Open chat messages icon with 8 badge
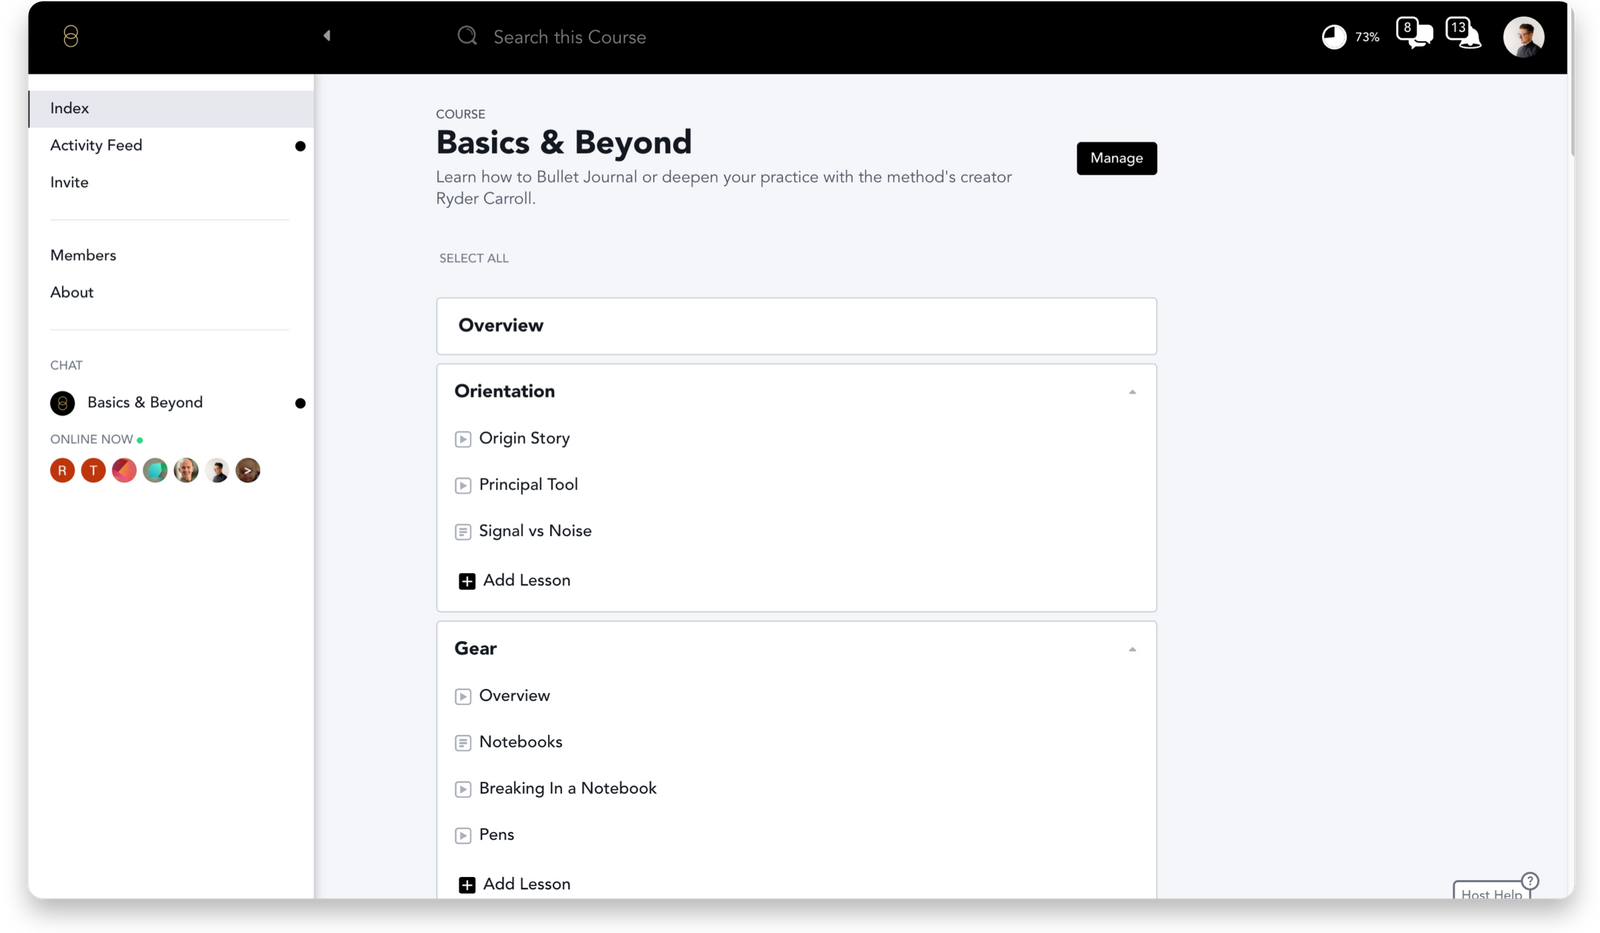The height and width of the screenshot is (933, 1600). [x=1413, y=33]
